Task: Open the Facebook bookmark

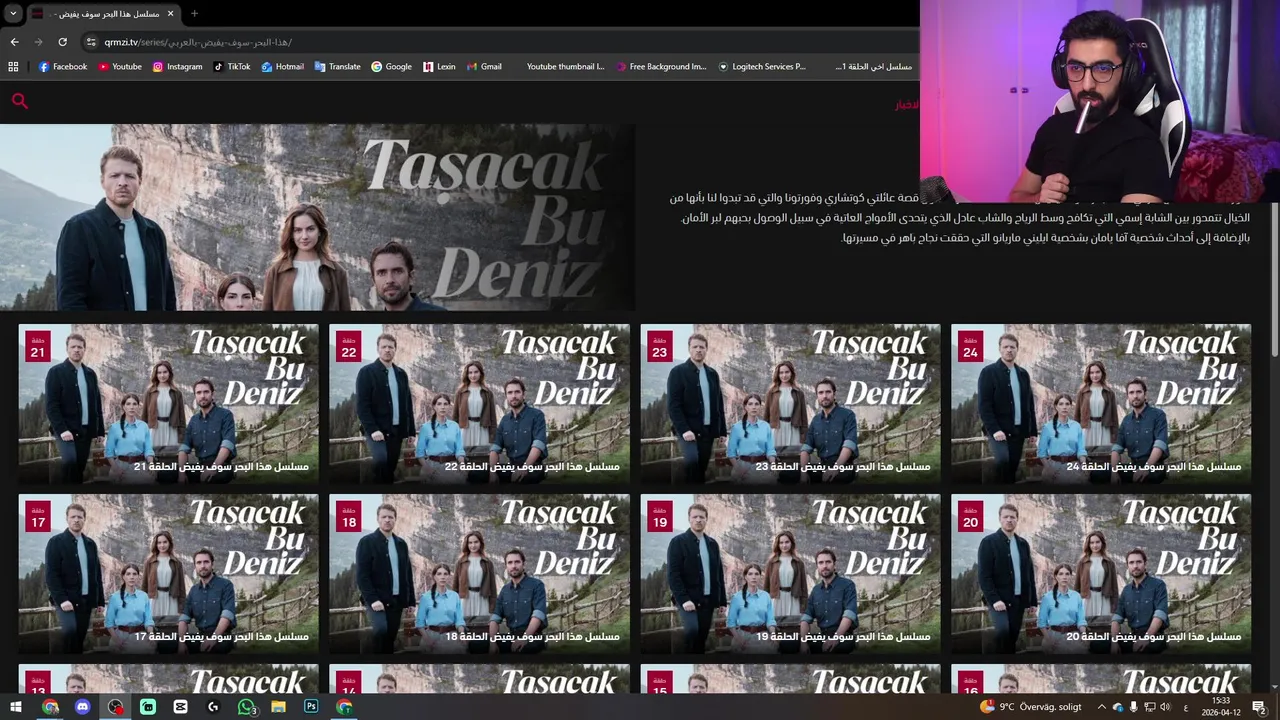Action: (x=63, y=67)
